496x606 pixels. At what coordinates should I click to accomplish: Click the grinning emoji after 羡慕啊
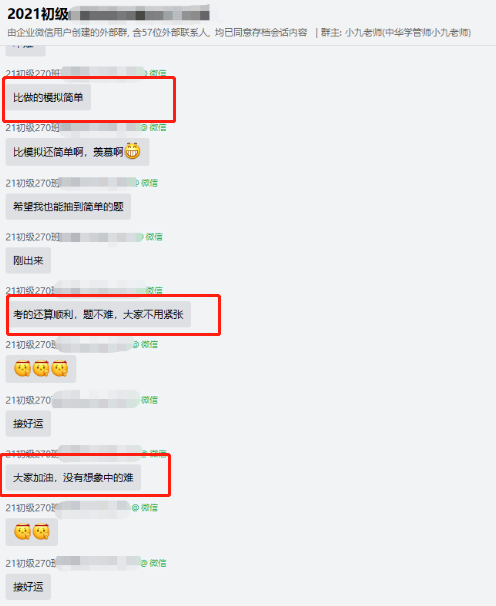[x=132, y=151]
